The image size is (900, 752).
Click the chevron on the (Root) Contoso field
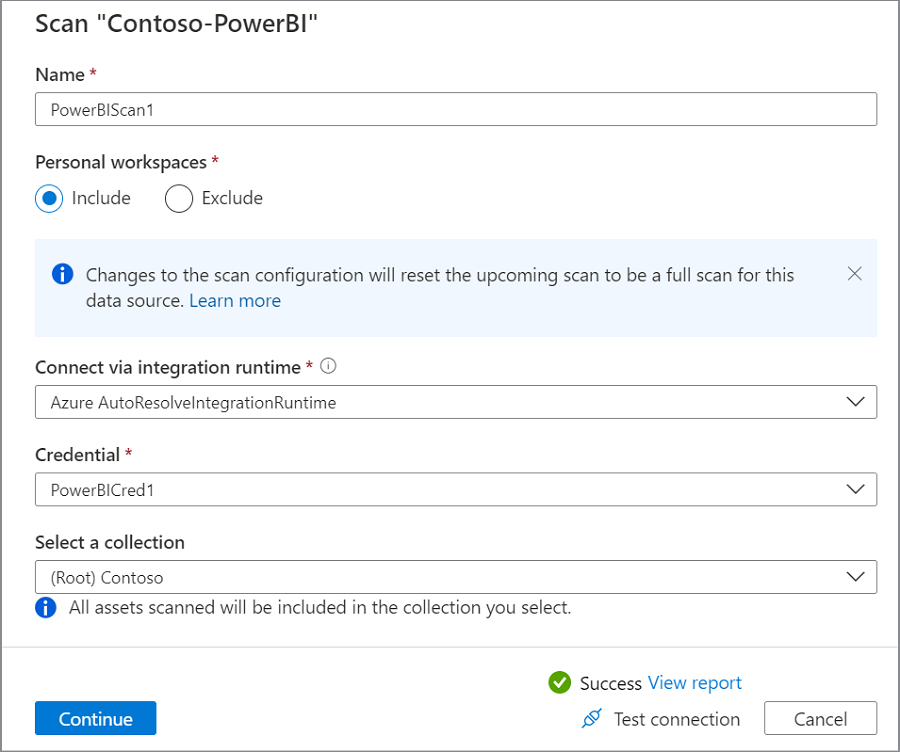(855, 577)
